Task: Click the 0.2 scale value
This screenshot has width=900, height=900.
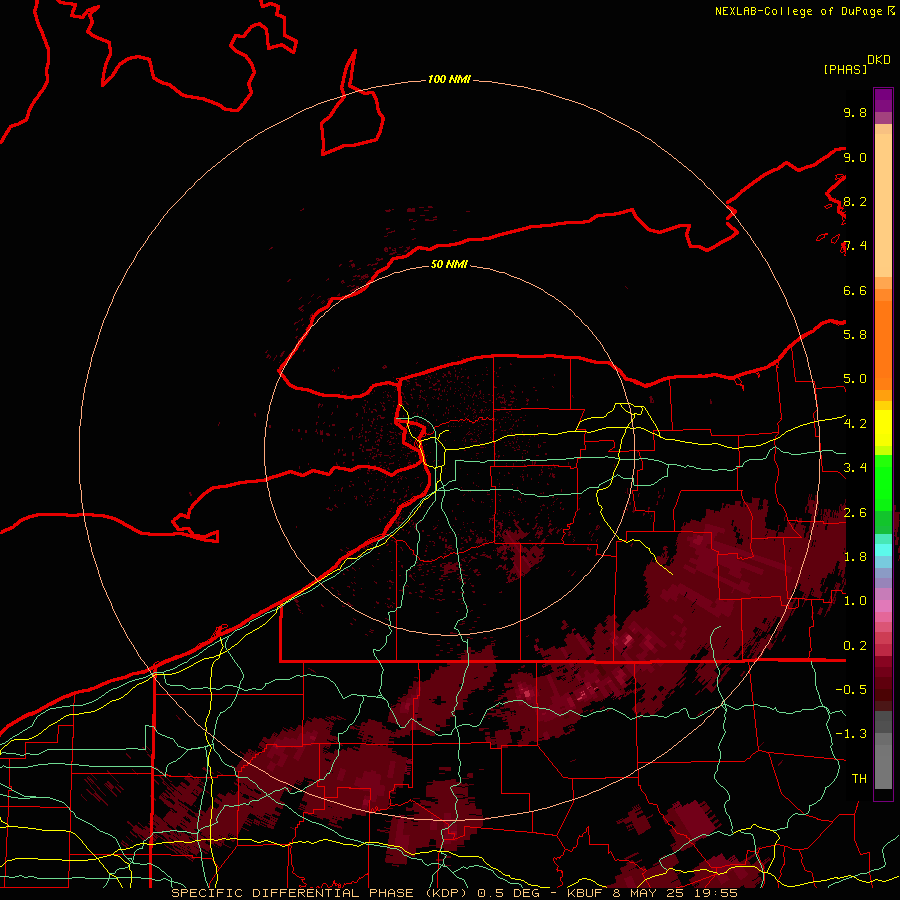Action: [x=855, y=646]
